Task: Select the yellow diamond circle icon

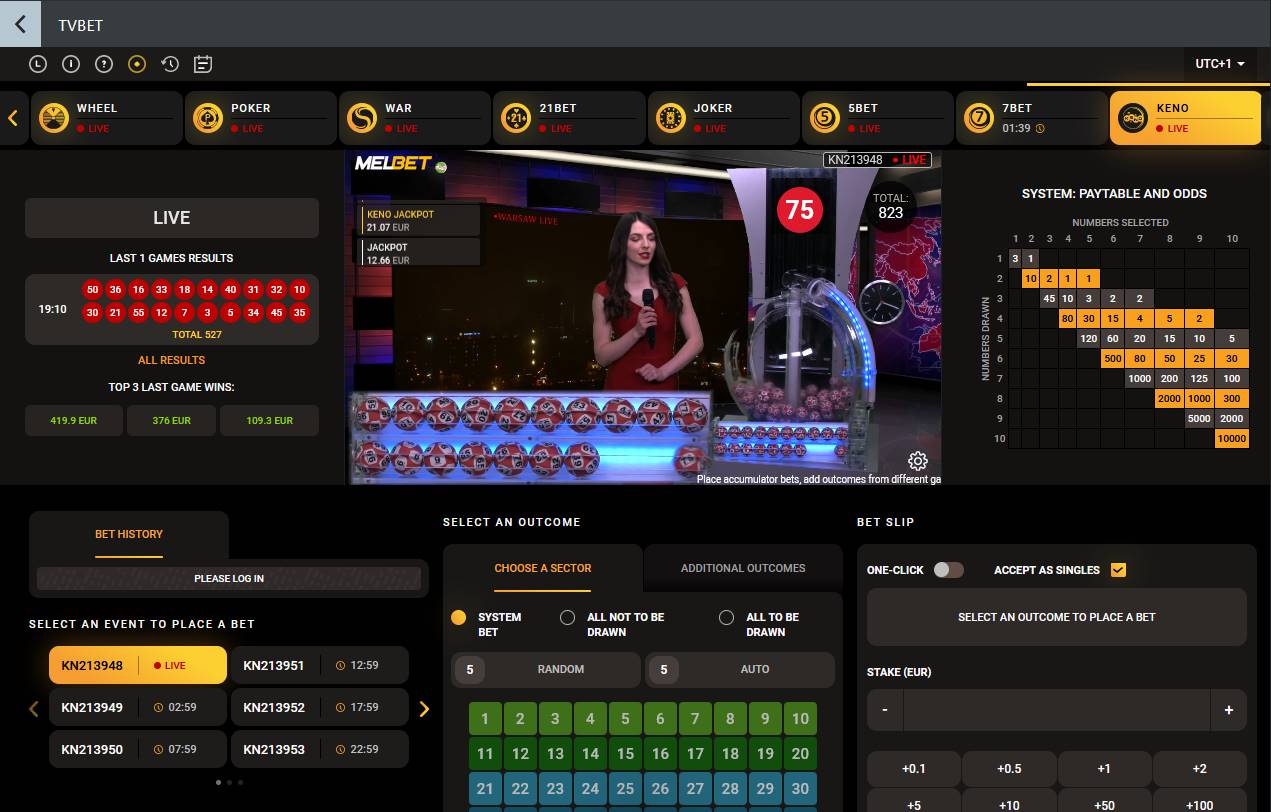Action: coord(137,64)
